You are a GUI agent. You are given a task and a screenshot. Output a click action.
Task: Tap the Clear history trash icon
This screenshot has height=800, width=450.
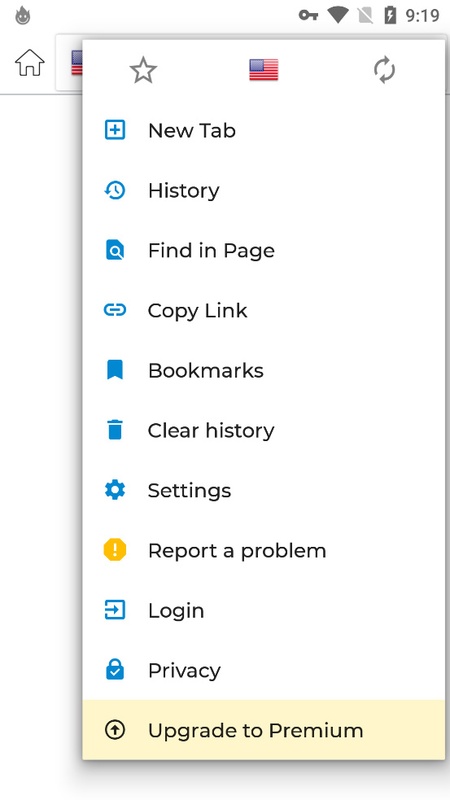tap(115, 430)
